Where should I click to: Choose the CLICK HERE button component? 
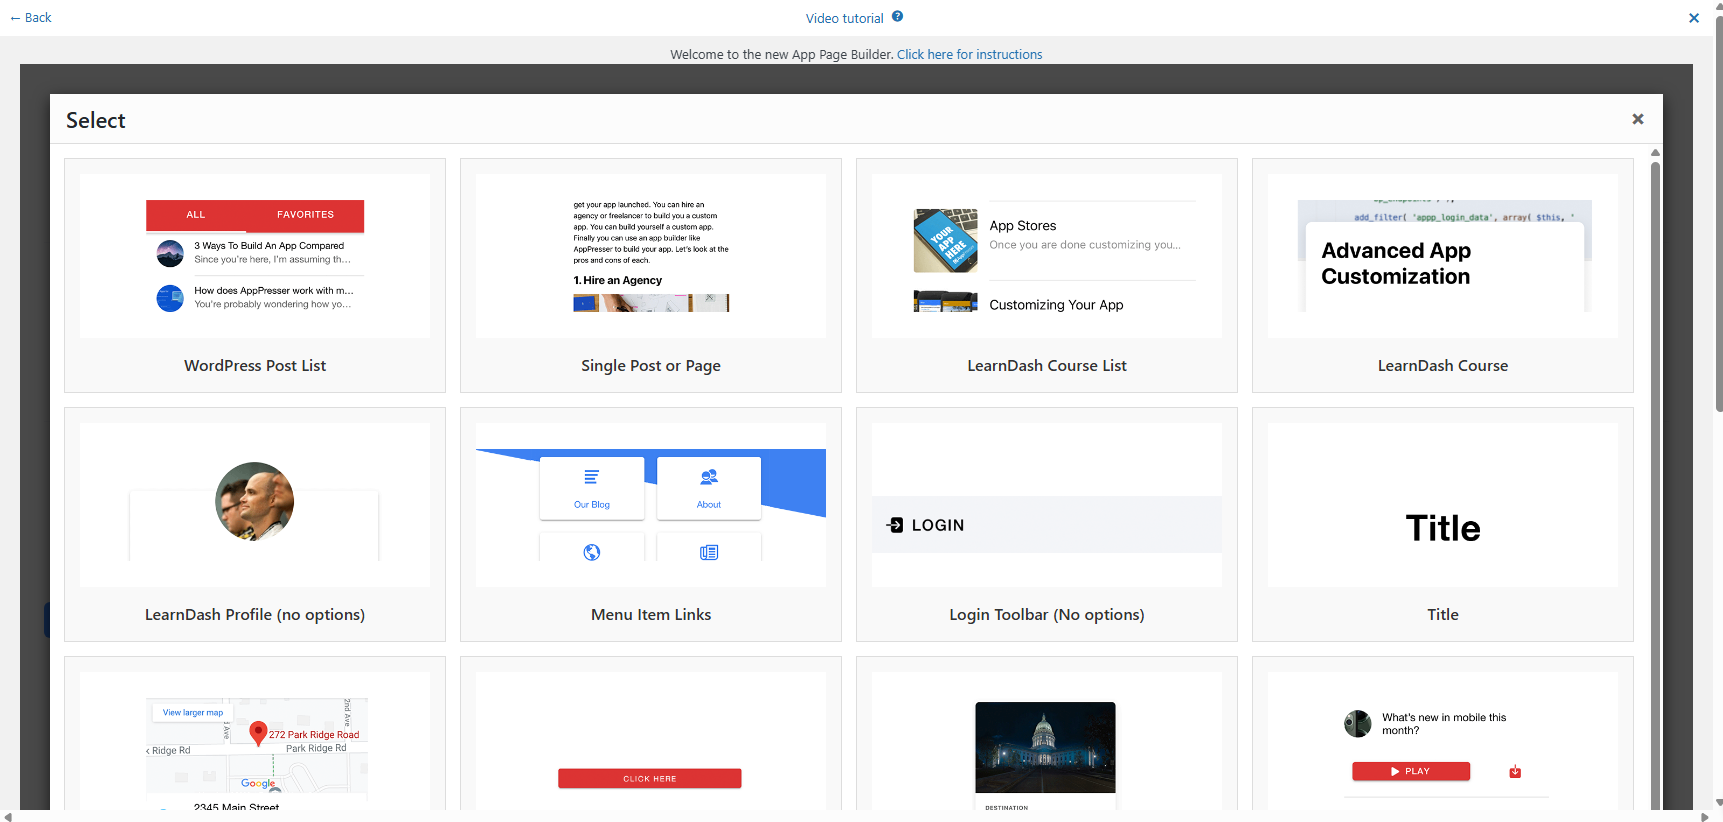click(x=651, y=734)
